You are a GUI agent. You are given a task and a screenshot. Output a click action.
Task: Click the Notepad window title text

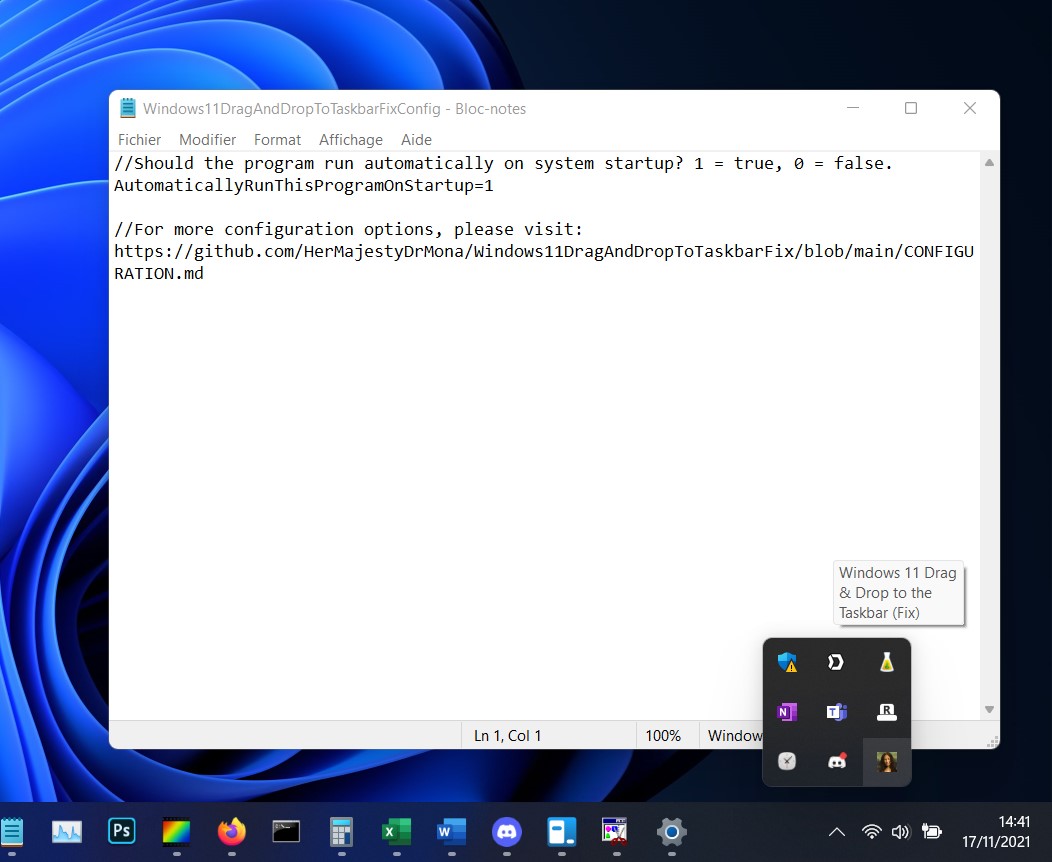(334, 109)
